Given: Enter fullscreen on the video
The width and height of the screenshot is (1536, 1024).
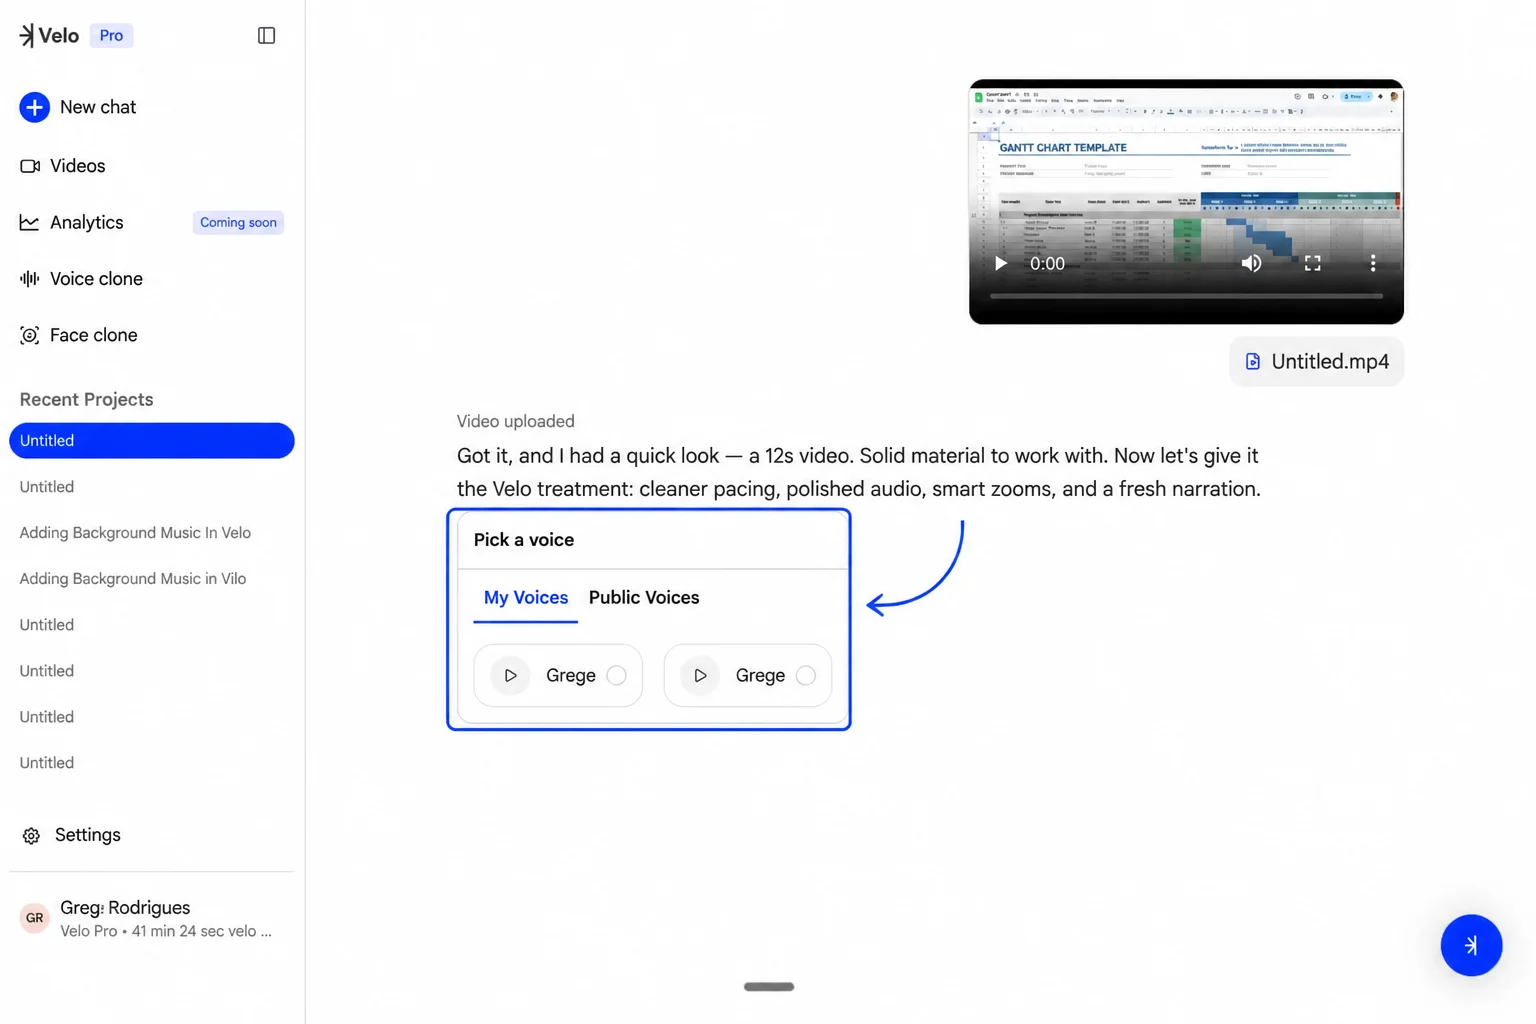Looking at the screenshot, I should [1312, 264].
